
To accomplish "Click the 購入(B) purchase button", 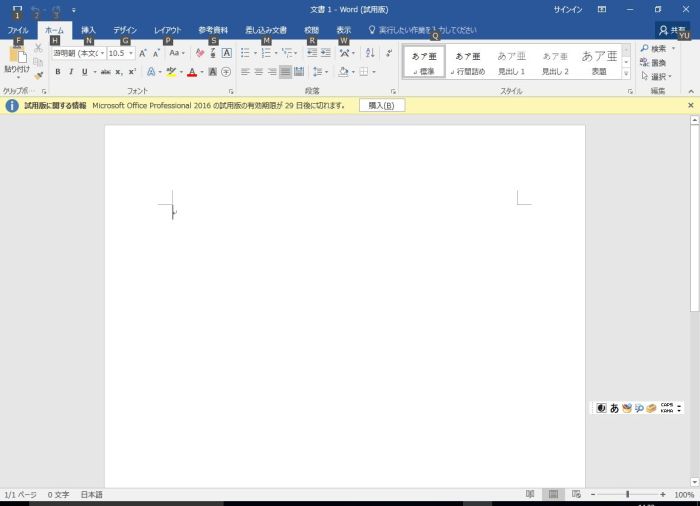I will tap(381, 105).
